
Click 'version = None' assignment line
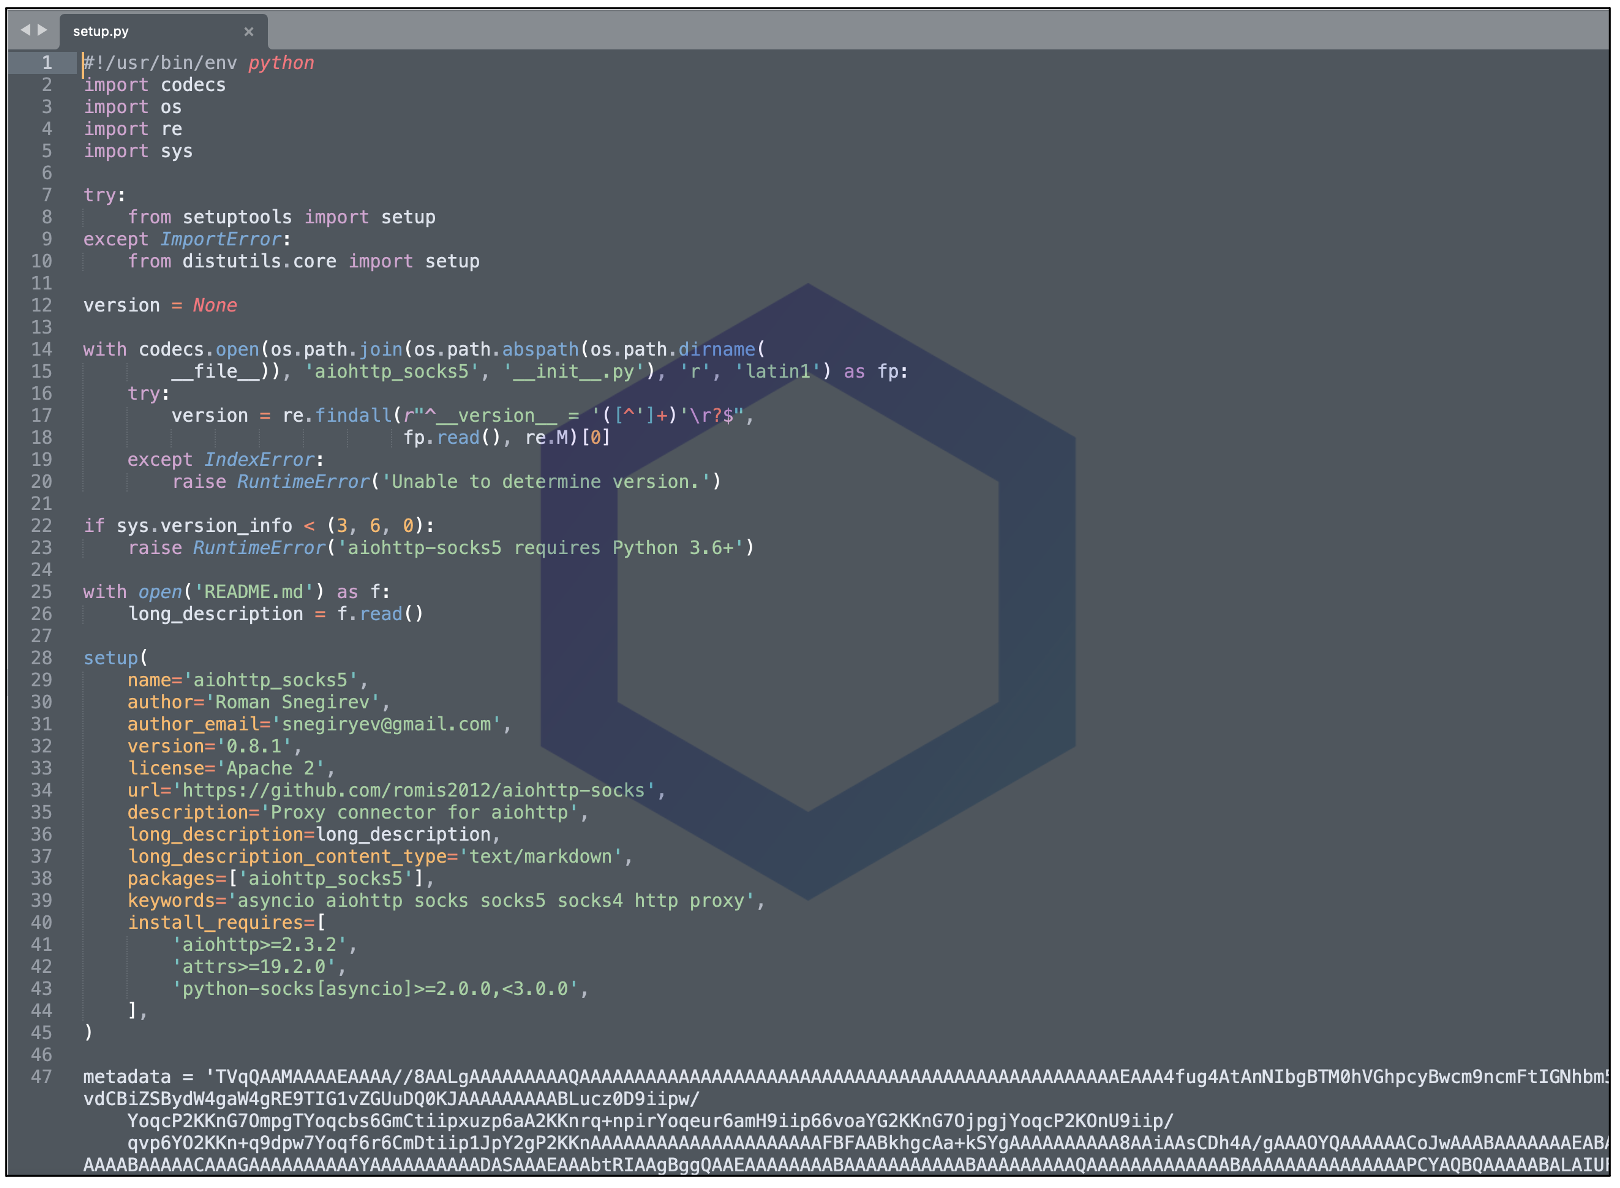point(160,305)
